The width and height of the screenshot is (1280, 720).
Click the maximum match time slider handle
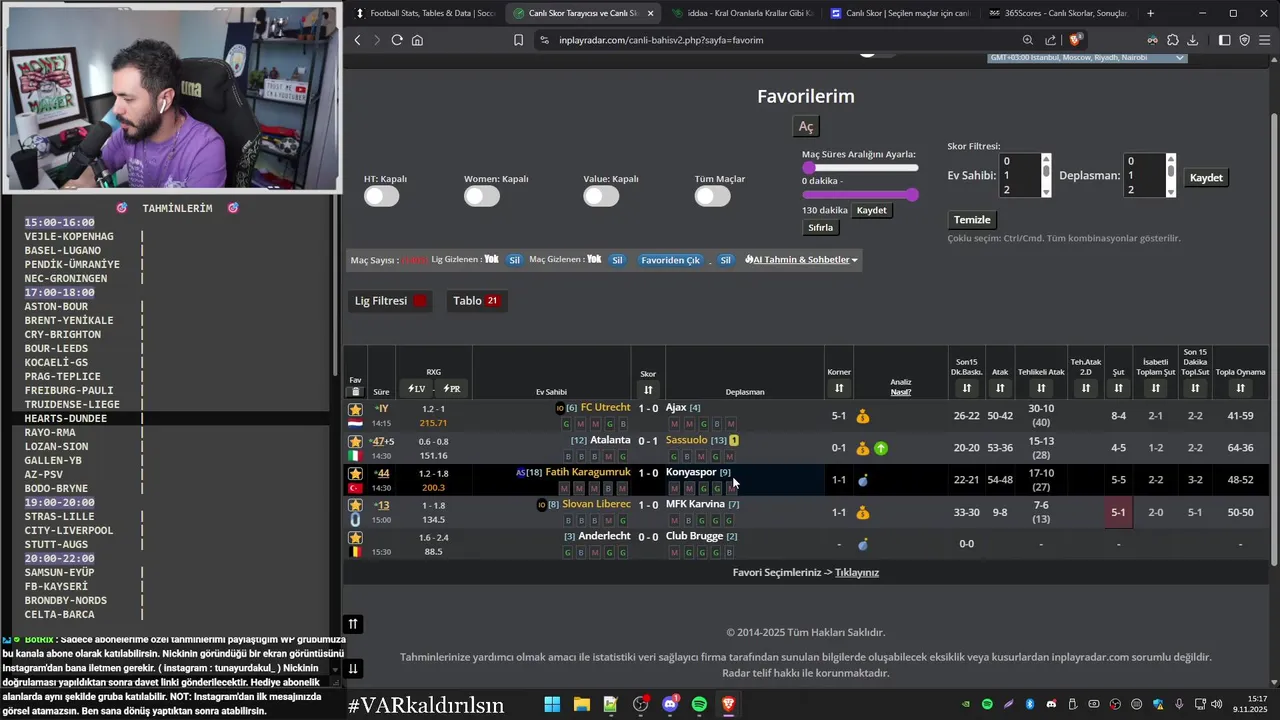[912, 195]
